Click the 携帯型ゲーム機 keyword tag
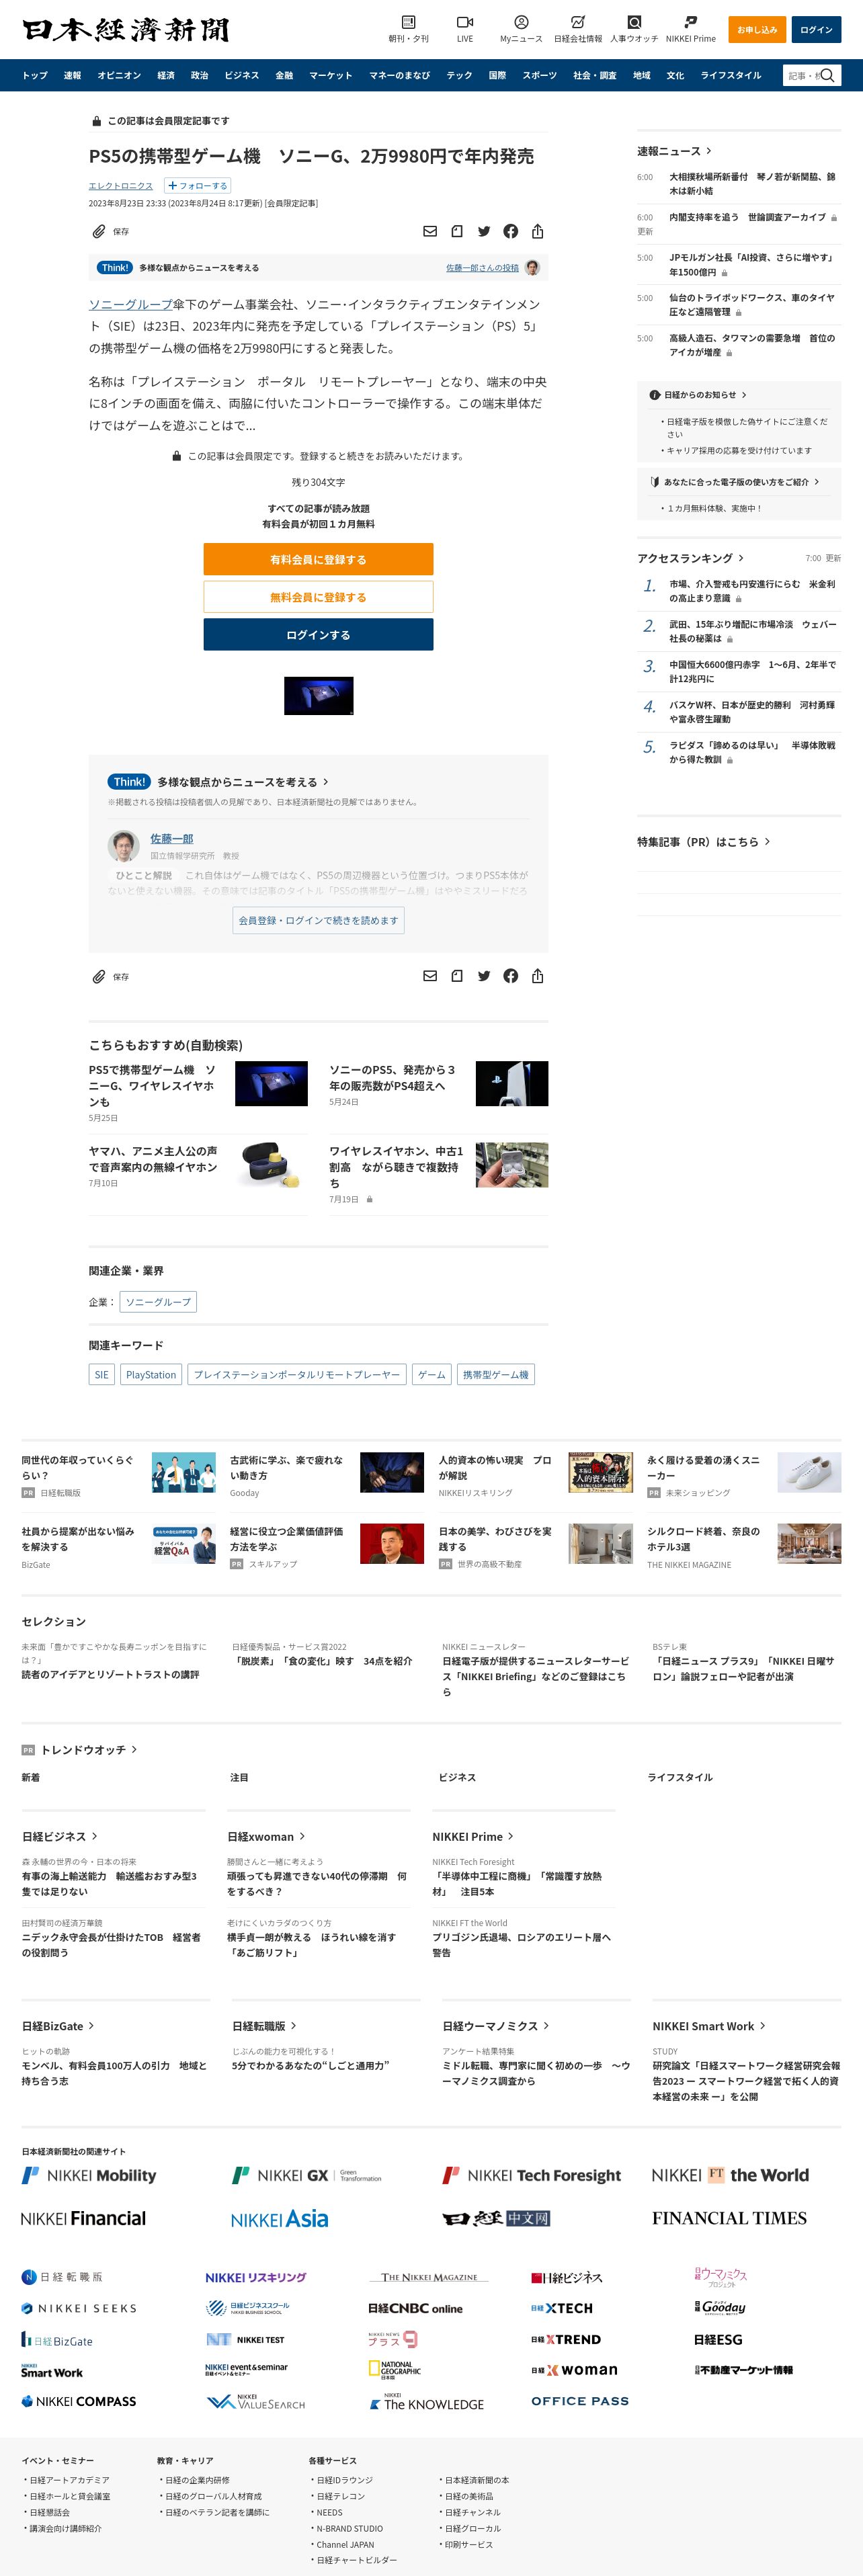863x2576 pixels. pos(495,1375)
